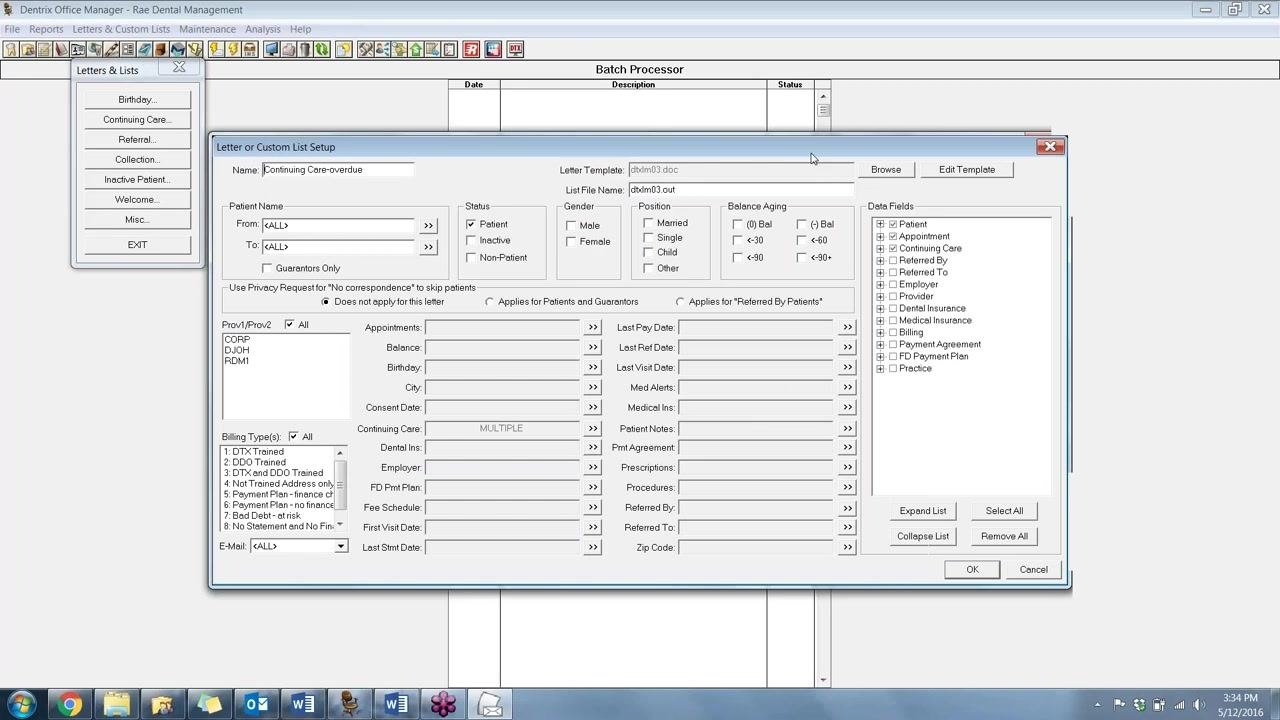Click the Browse button
1280x720 pixels.
click(886, 169)
